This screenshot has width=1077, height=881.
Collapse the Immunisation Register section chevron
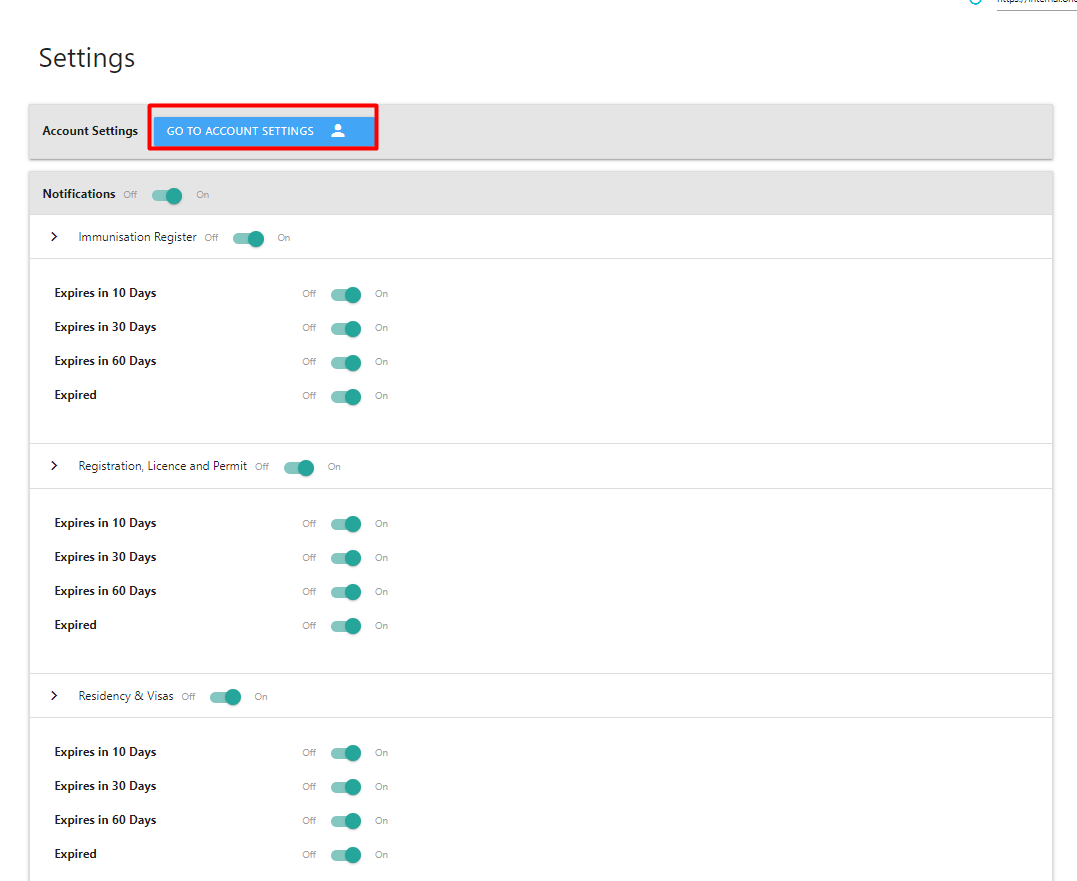click(x=54, y=237)
